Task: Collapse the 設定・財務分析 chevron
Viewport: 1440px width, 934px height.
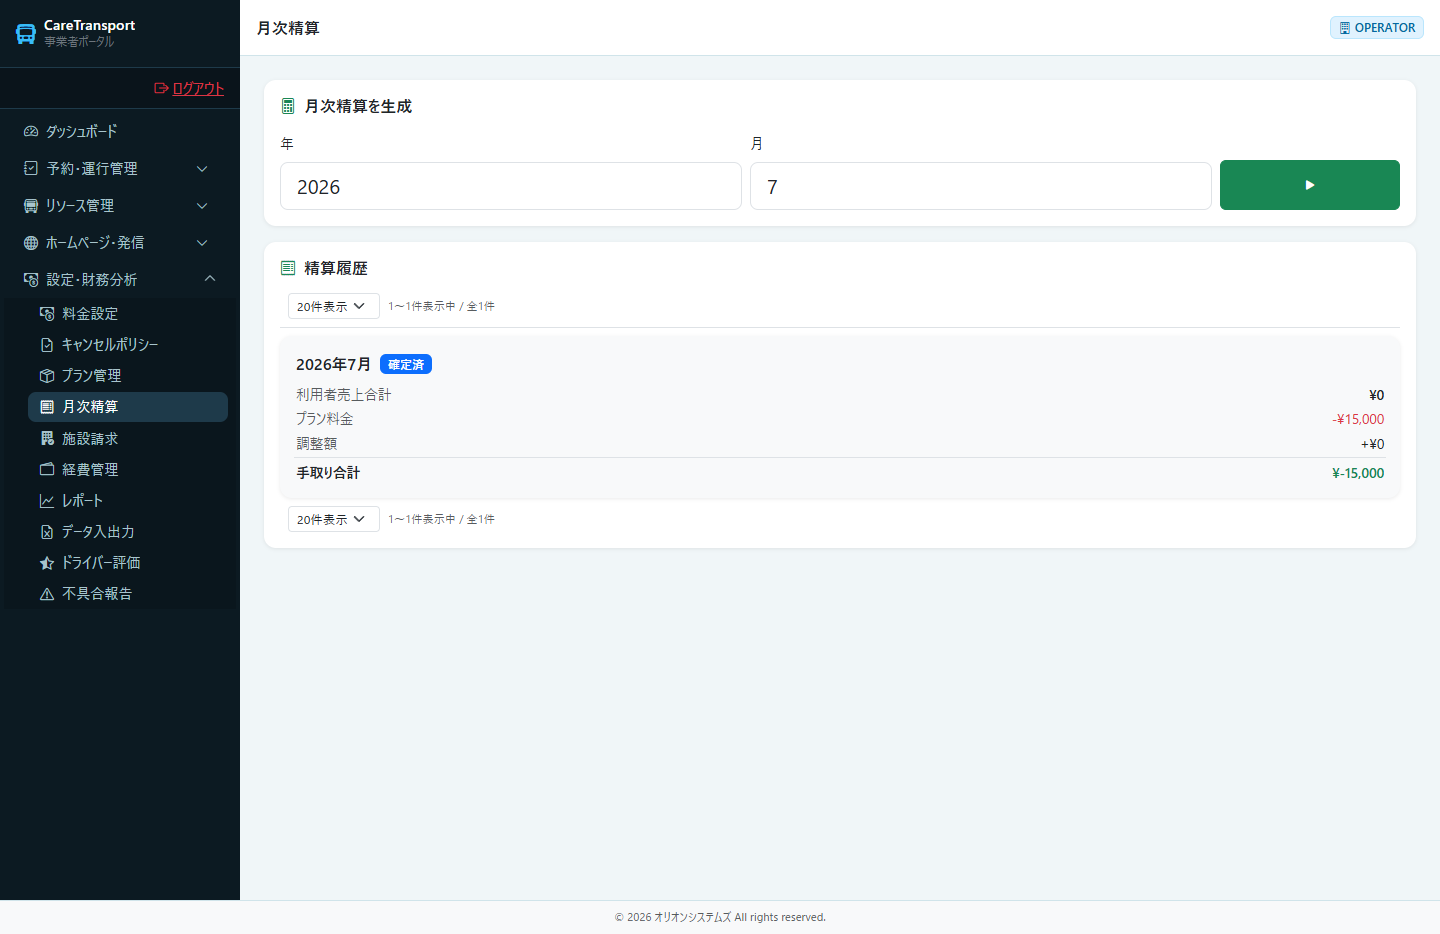Action: (x=210, y=279)
